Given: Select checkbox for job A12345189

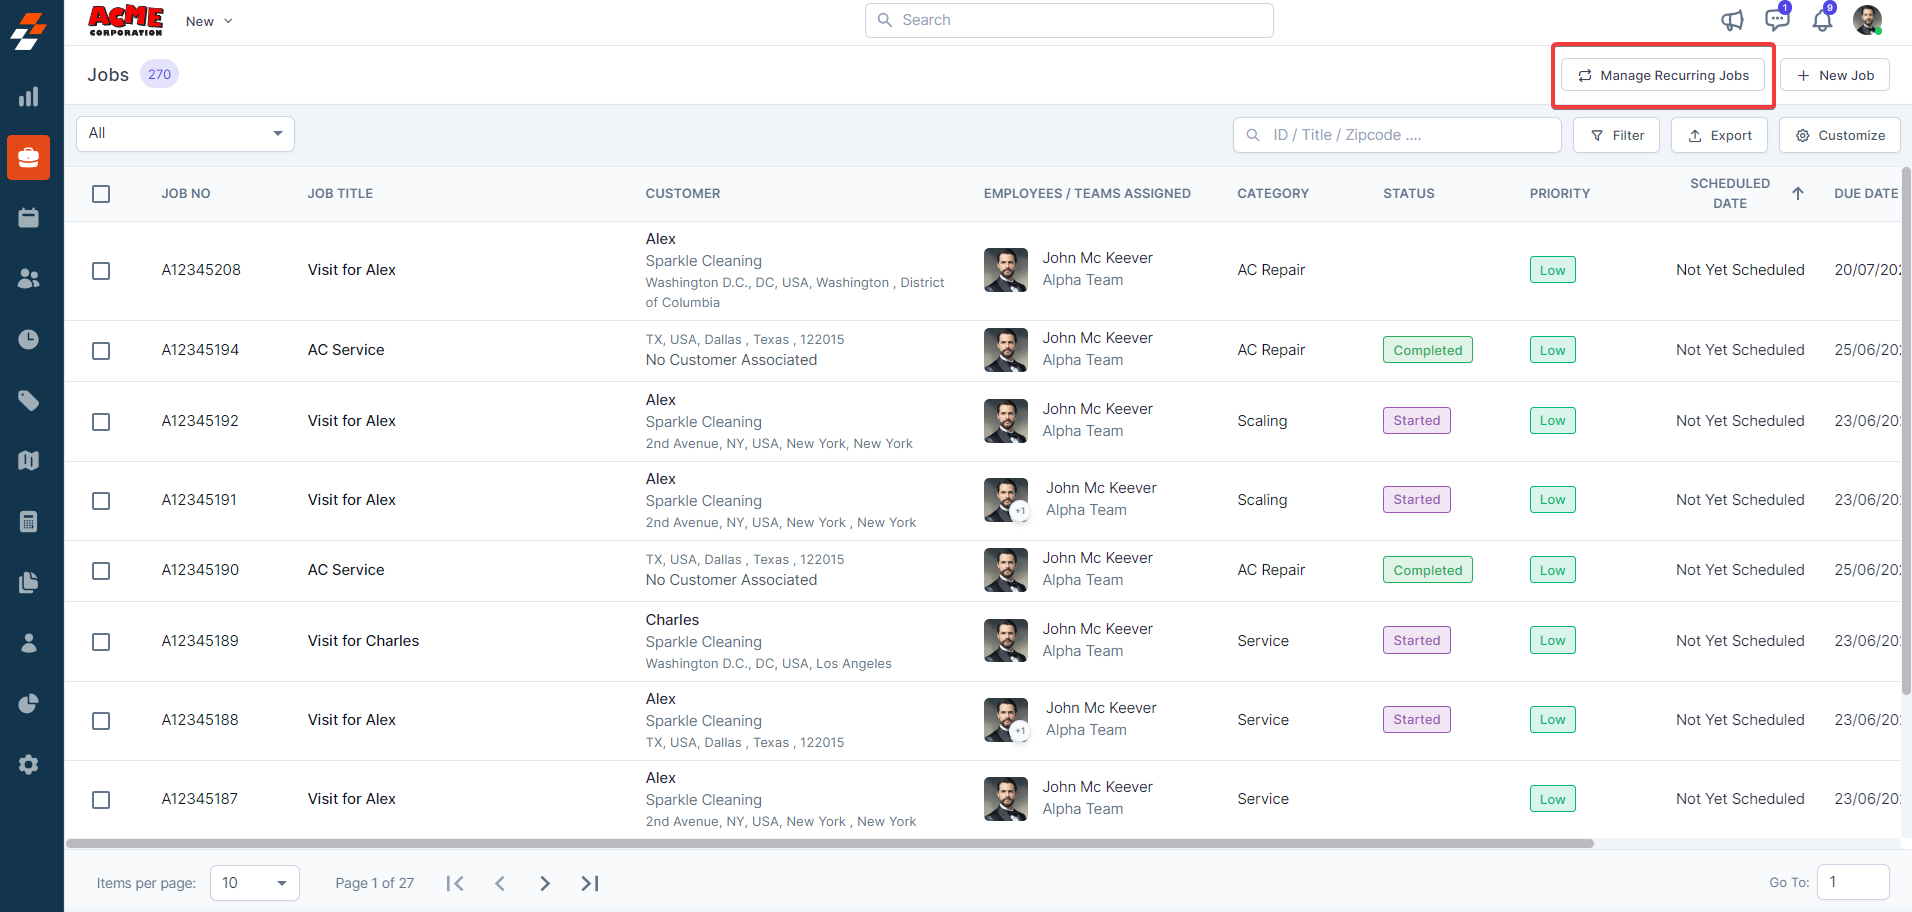Looking at the screenshot, I should pos(101,642).
